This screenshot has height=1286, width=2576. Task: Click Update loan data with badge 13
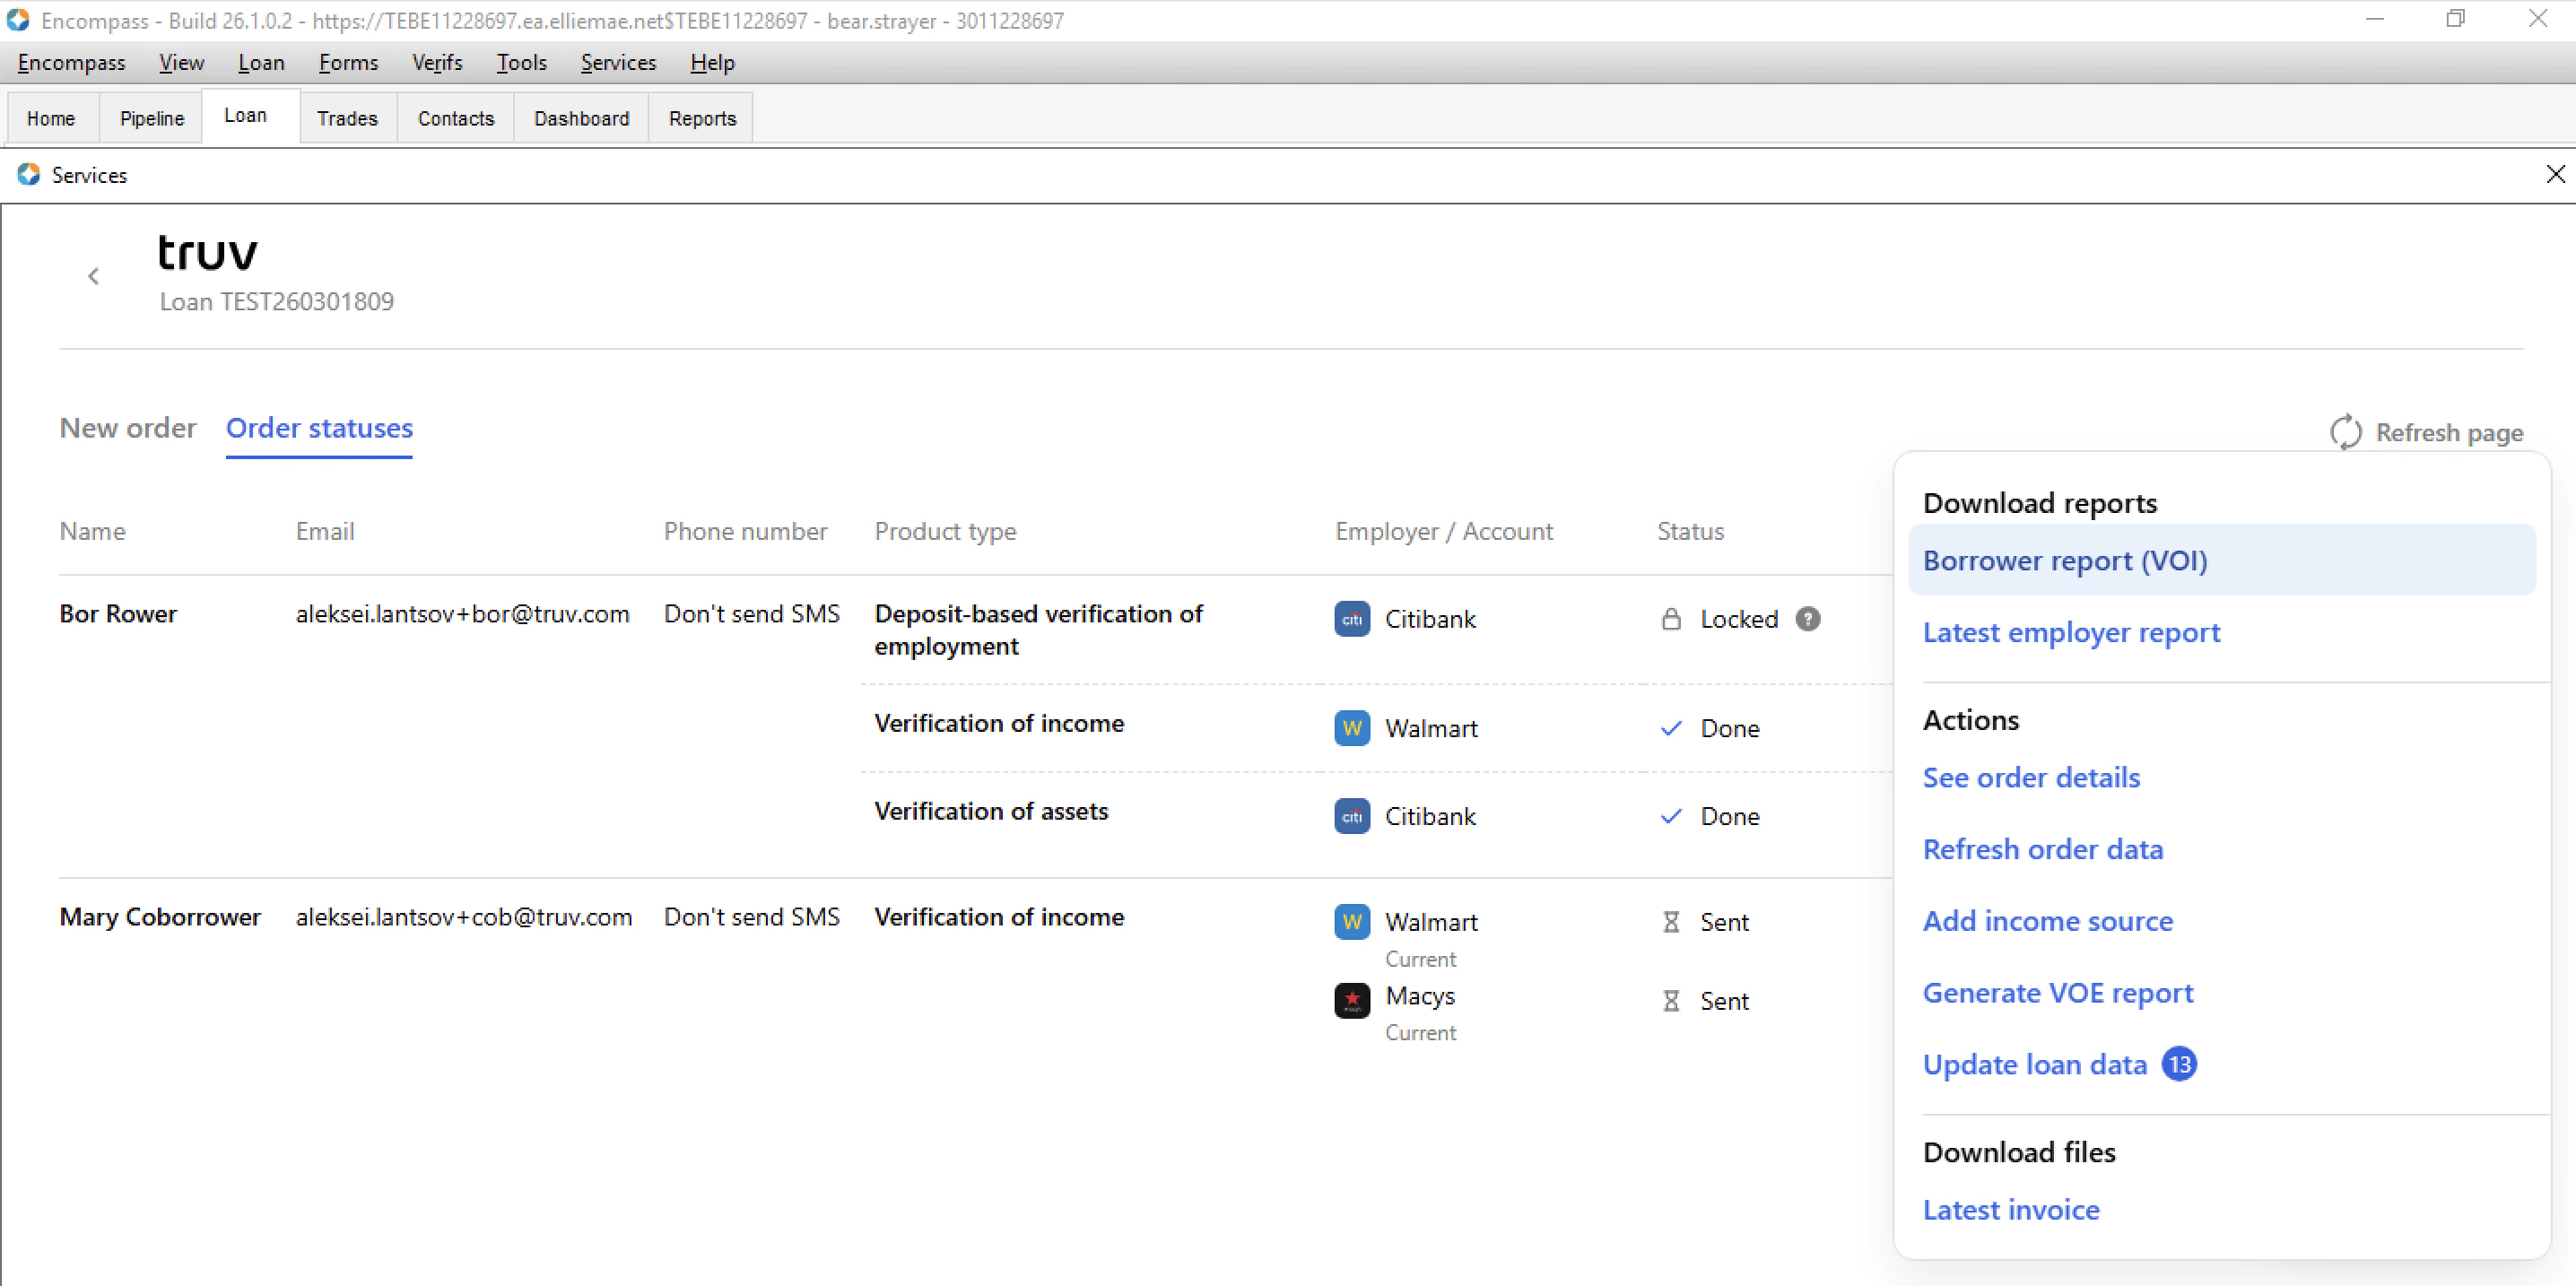(2035, 1064)
